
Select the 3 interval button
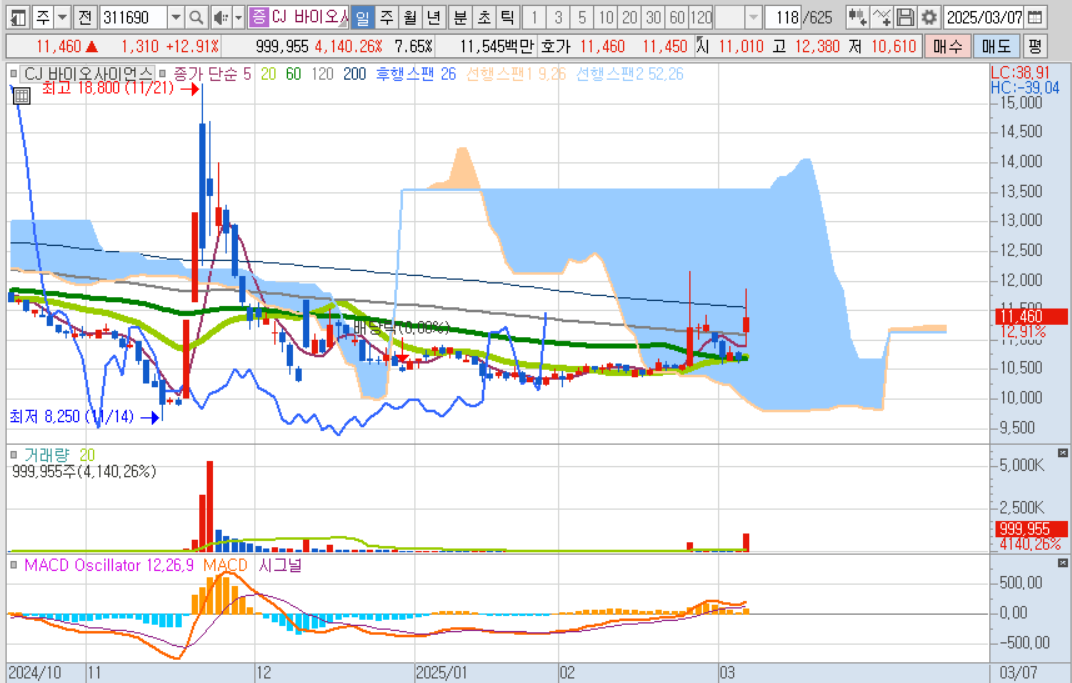click(558, 17)
